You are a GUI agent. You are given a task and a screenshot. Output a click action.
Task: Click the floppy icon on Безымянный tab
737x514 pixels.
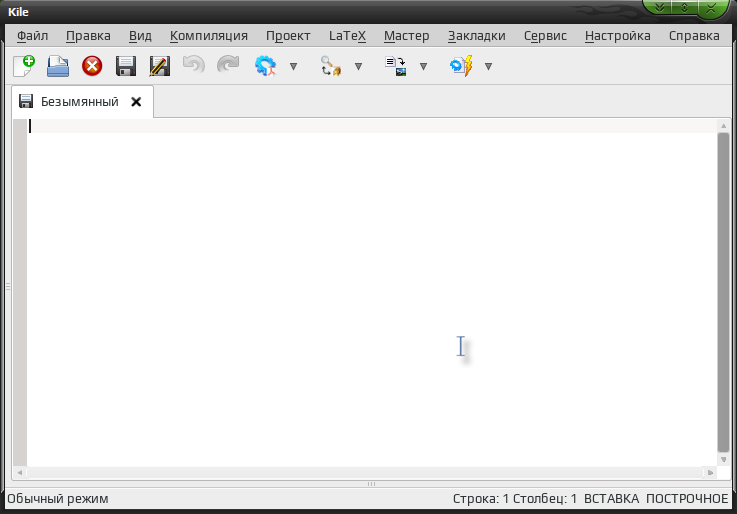26,101
